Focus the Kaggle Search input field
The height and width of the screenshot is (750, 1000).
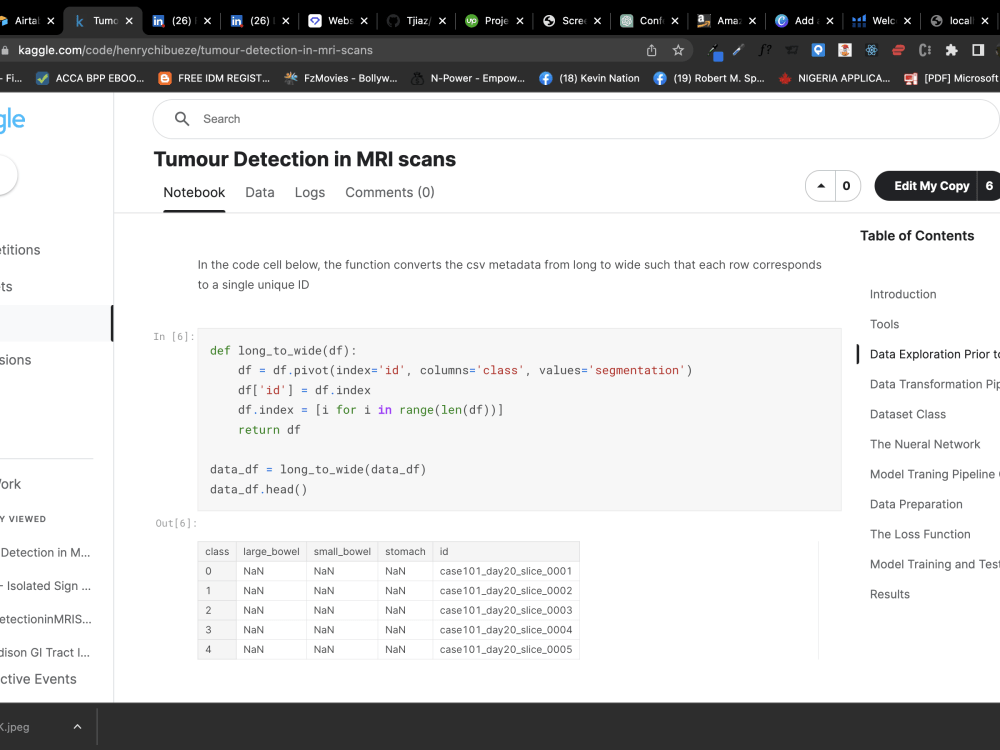[x=576, y=119]
